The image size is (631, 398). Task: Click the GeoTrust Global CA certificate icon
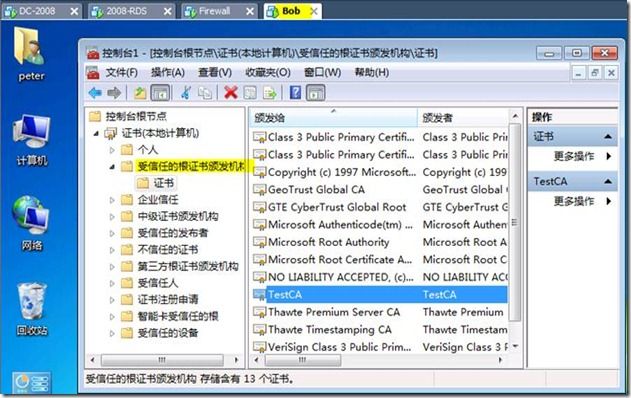[260, 190]
